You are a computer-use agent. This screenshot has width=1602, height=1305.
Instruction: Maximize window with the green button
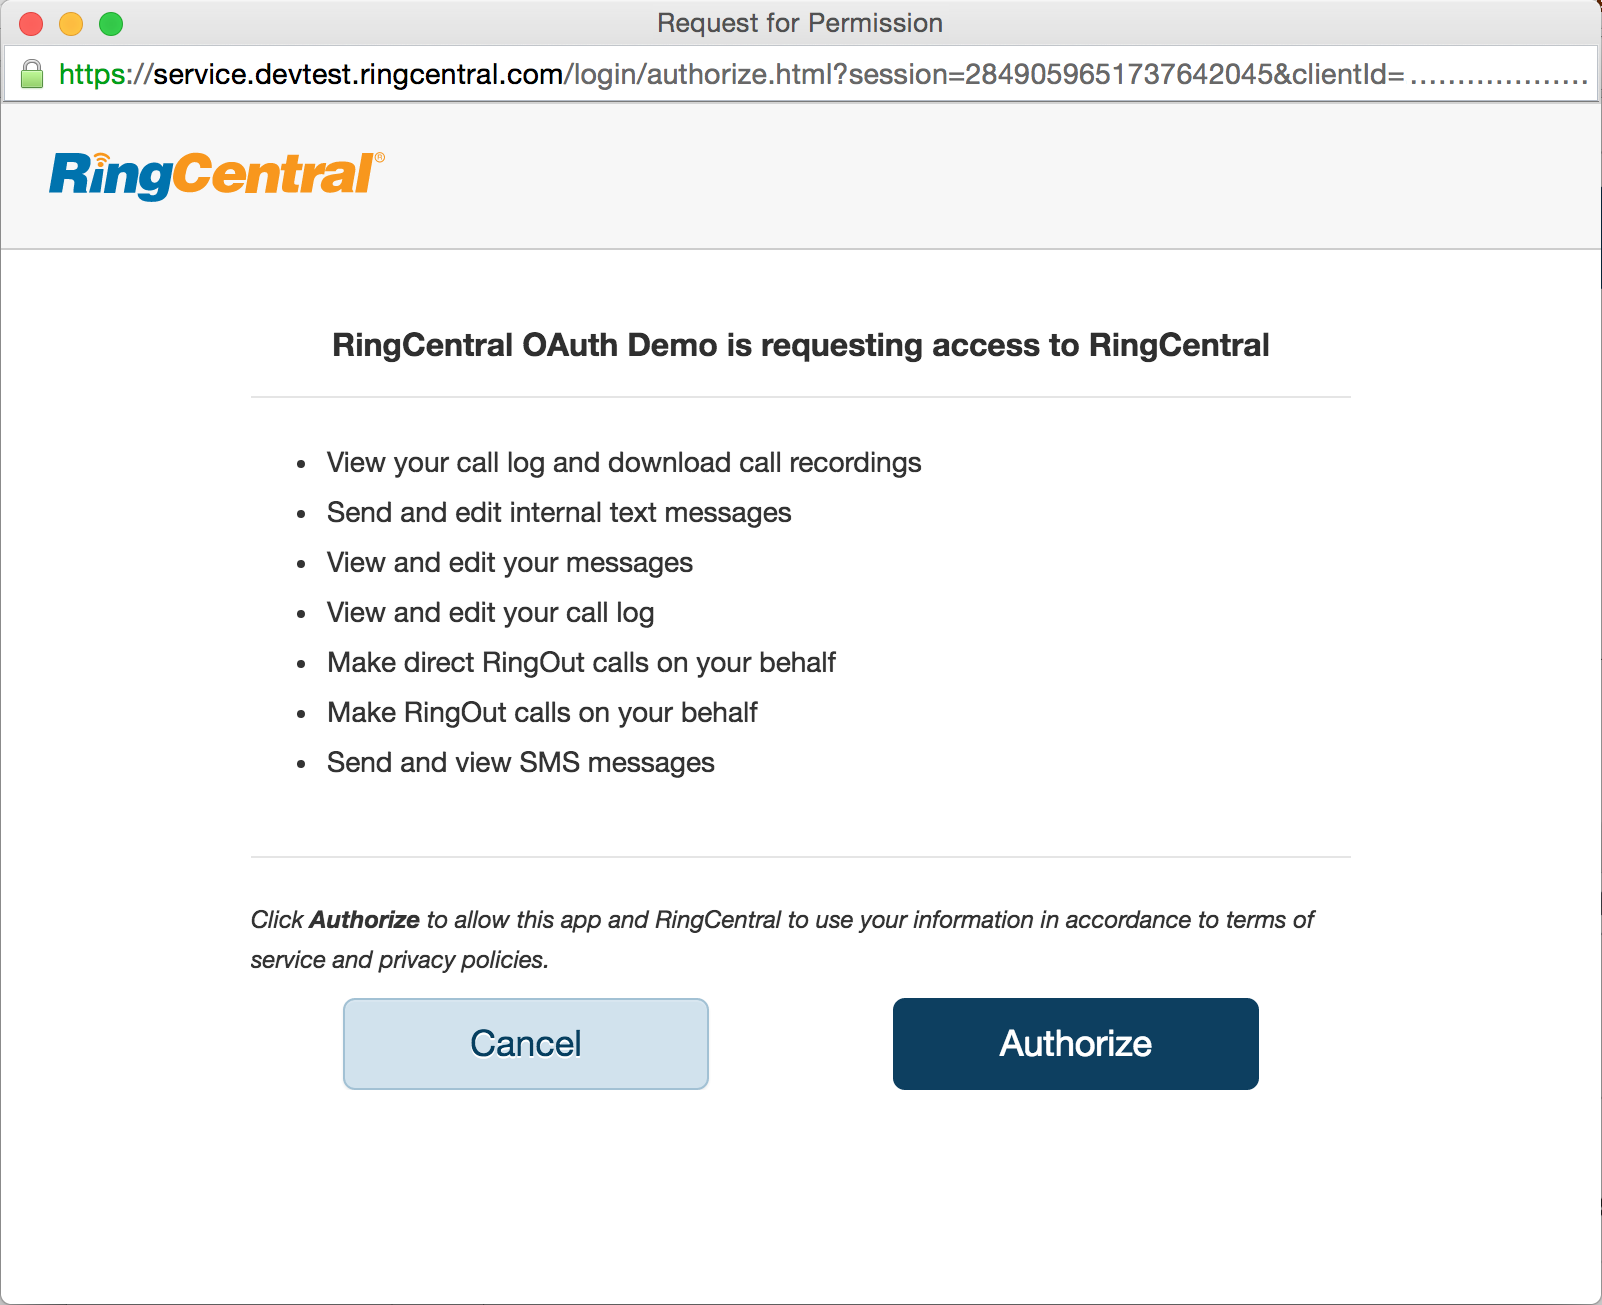[x=111, y=23]
